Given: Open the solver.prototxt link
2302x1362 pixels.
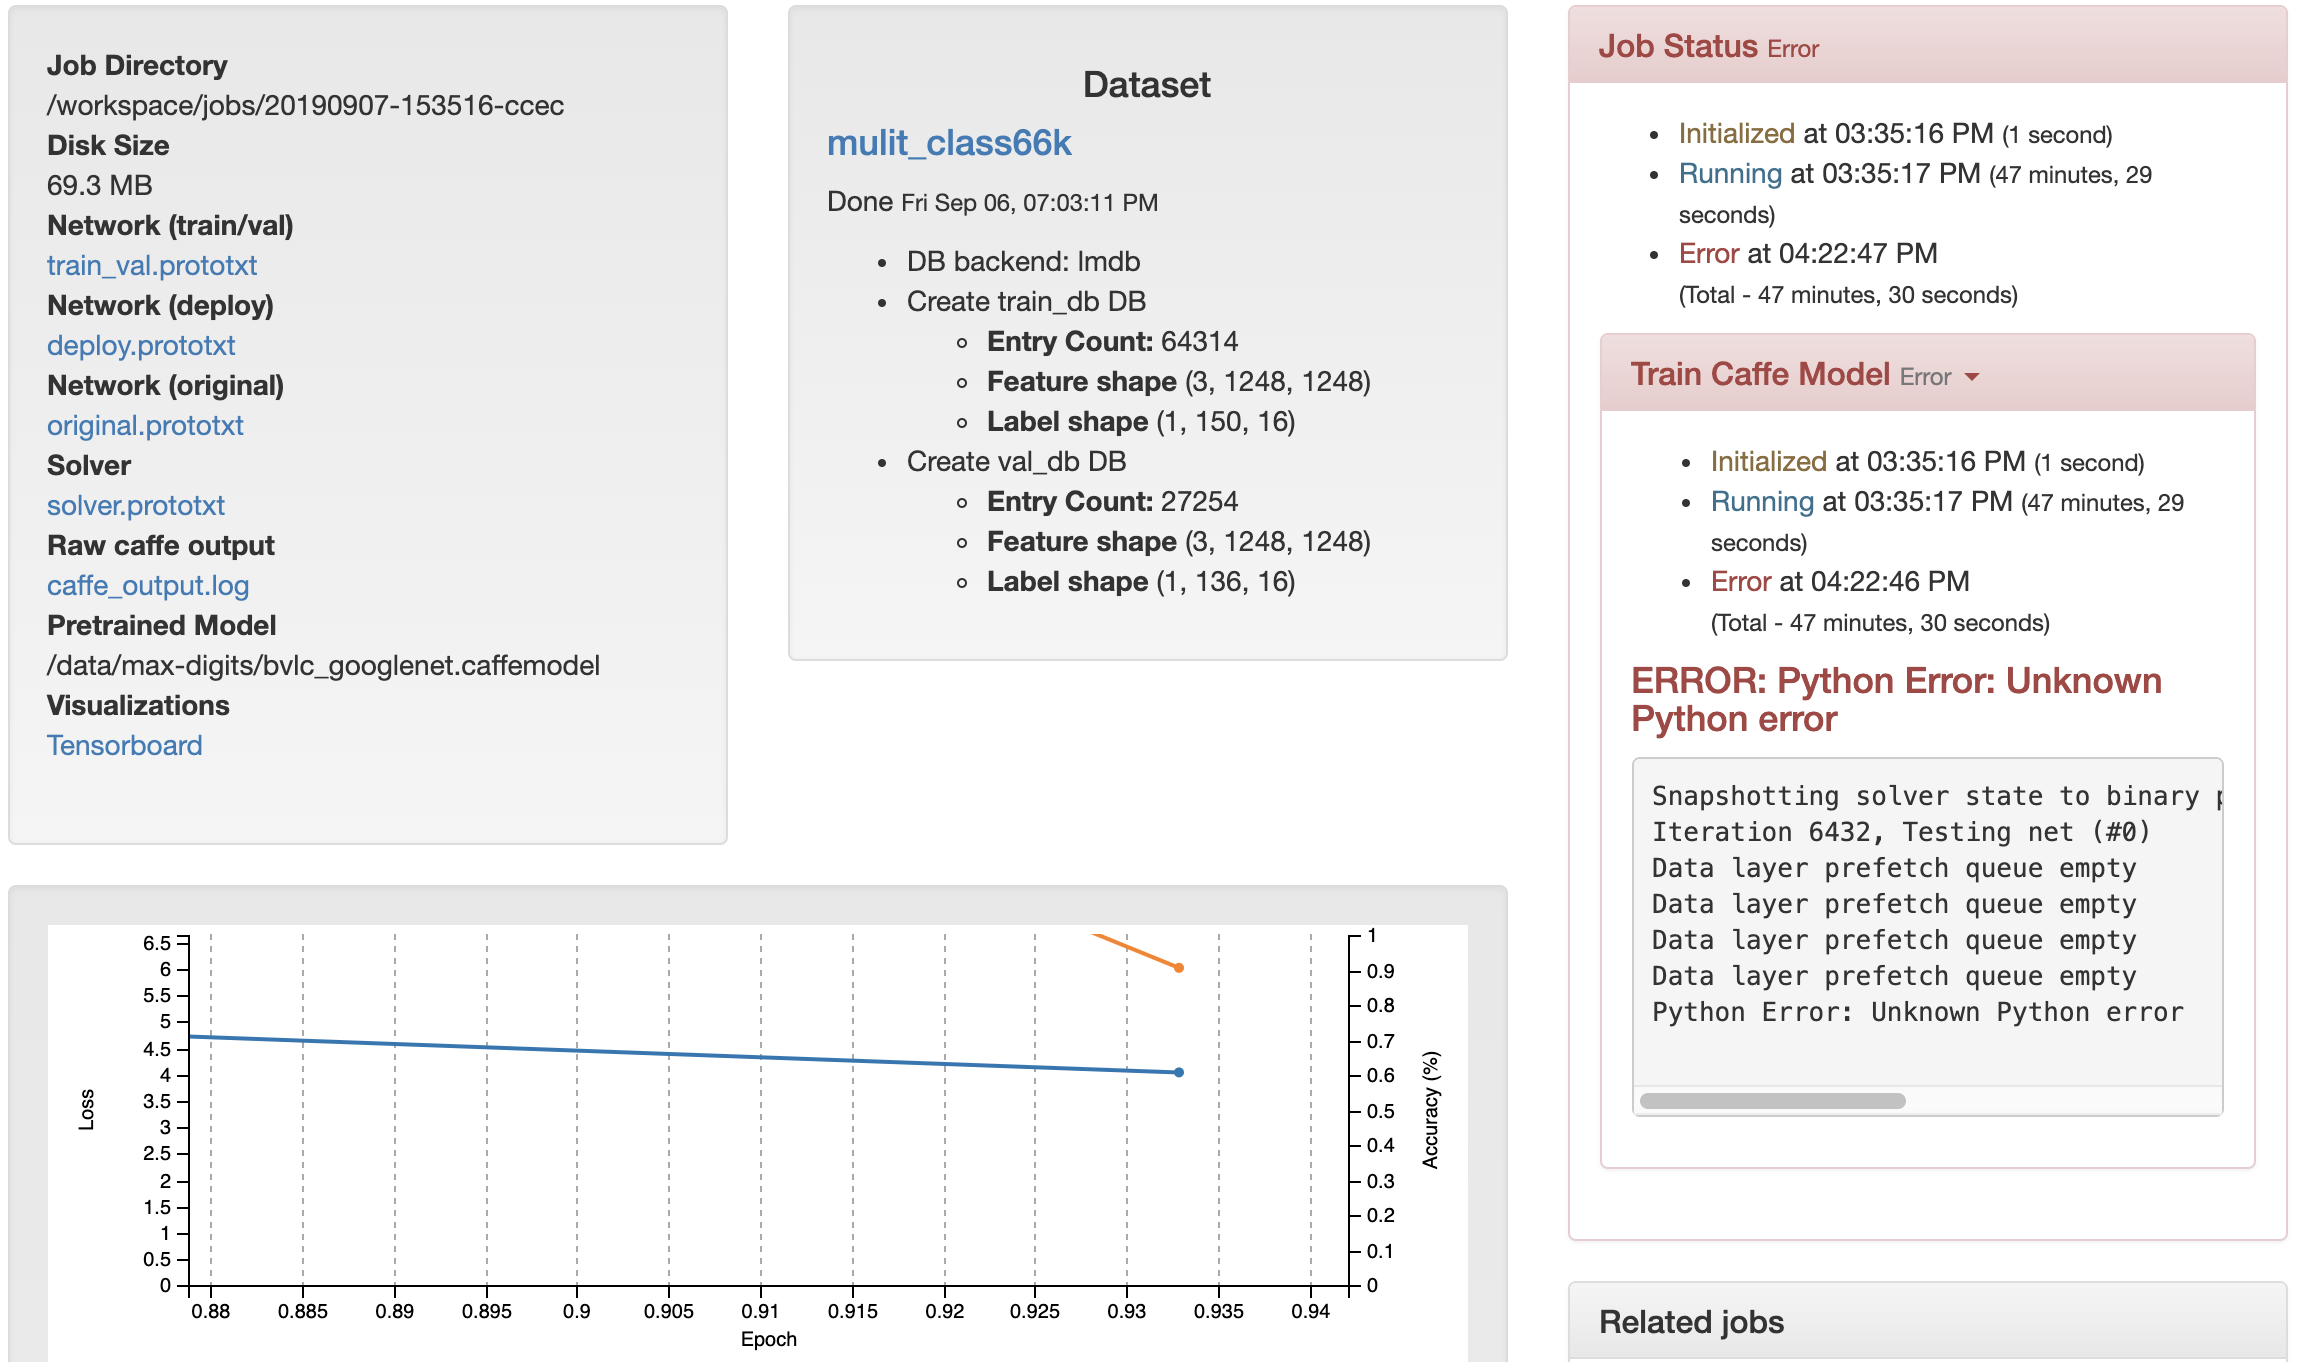Looking at the screenshot, I should (136, 505).
